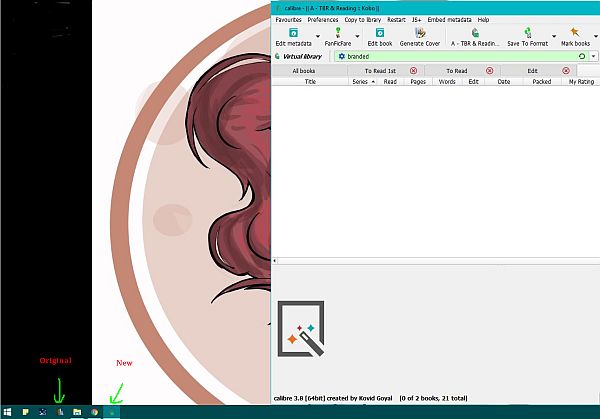Sort by the Pages column header

pyautogui.click(x=418, y=82)
